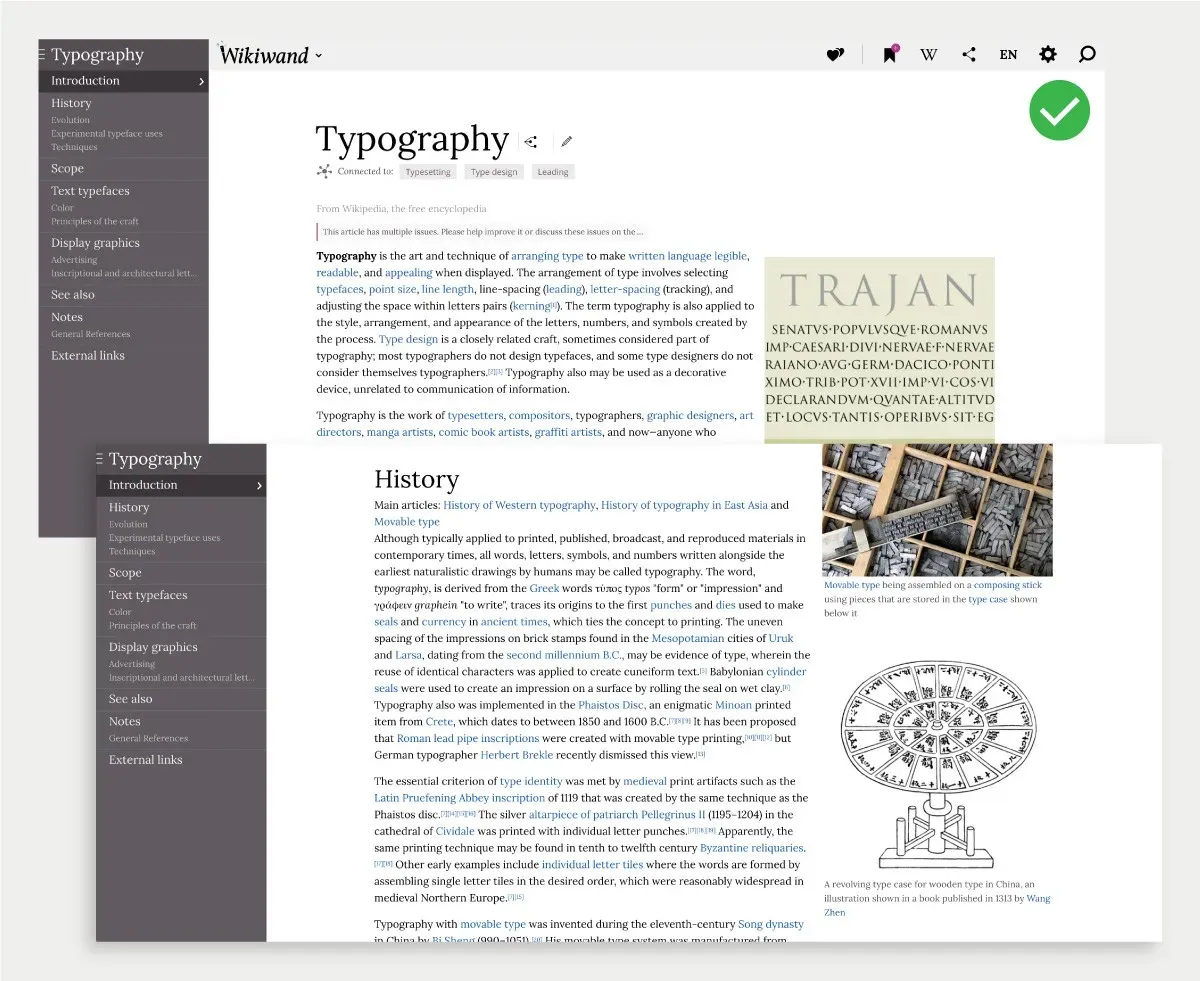This screenshot has width=1200, height=981.
Task: Toggle the hamburger menu beside upper Typography sidebar title
Action: (x=43, y=55)
